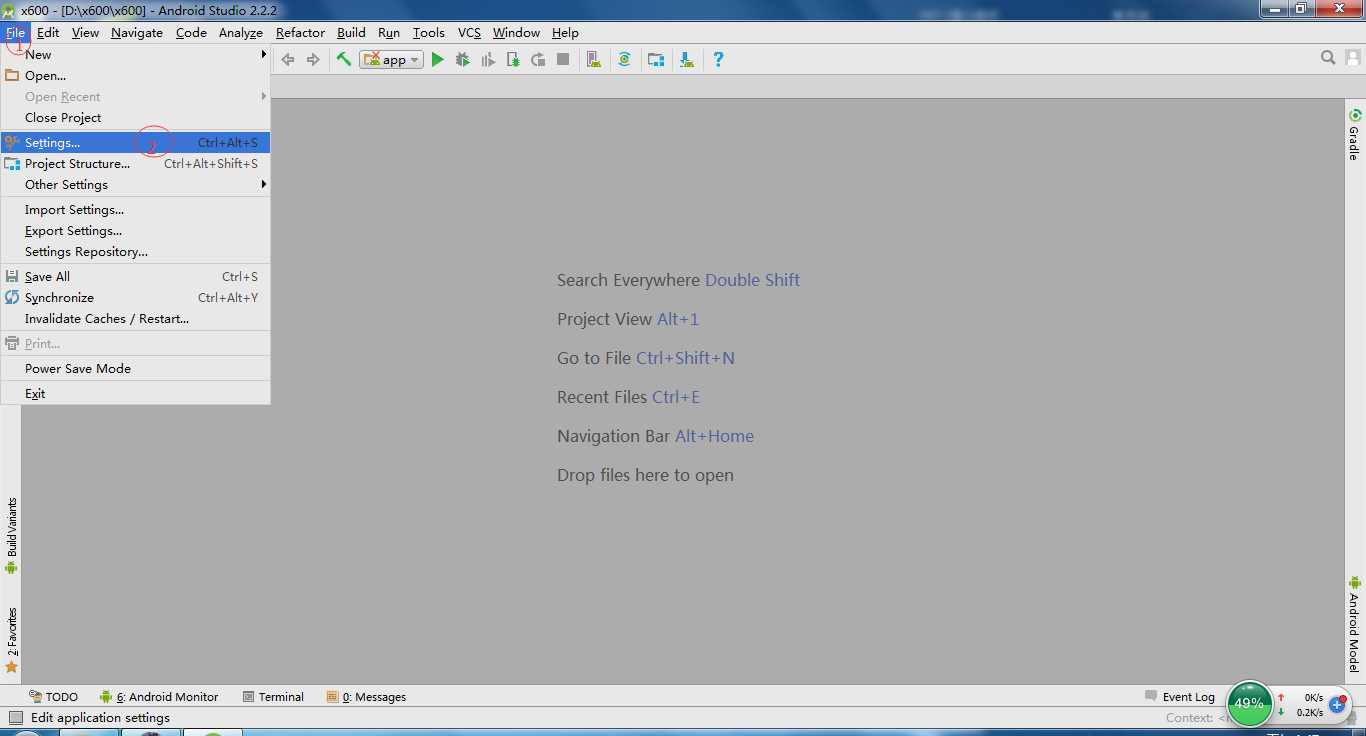The height and width of the screenshot is (736, 1366).
Task: Toggle Power Save Mode
Action: pos(135,369)
